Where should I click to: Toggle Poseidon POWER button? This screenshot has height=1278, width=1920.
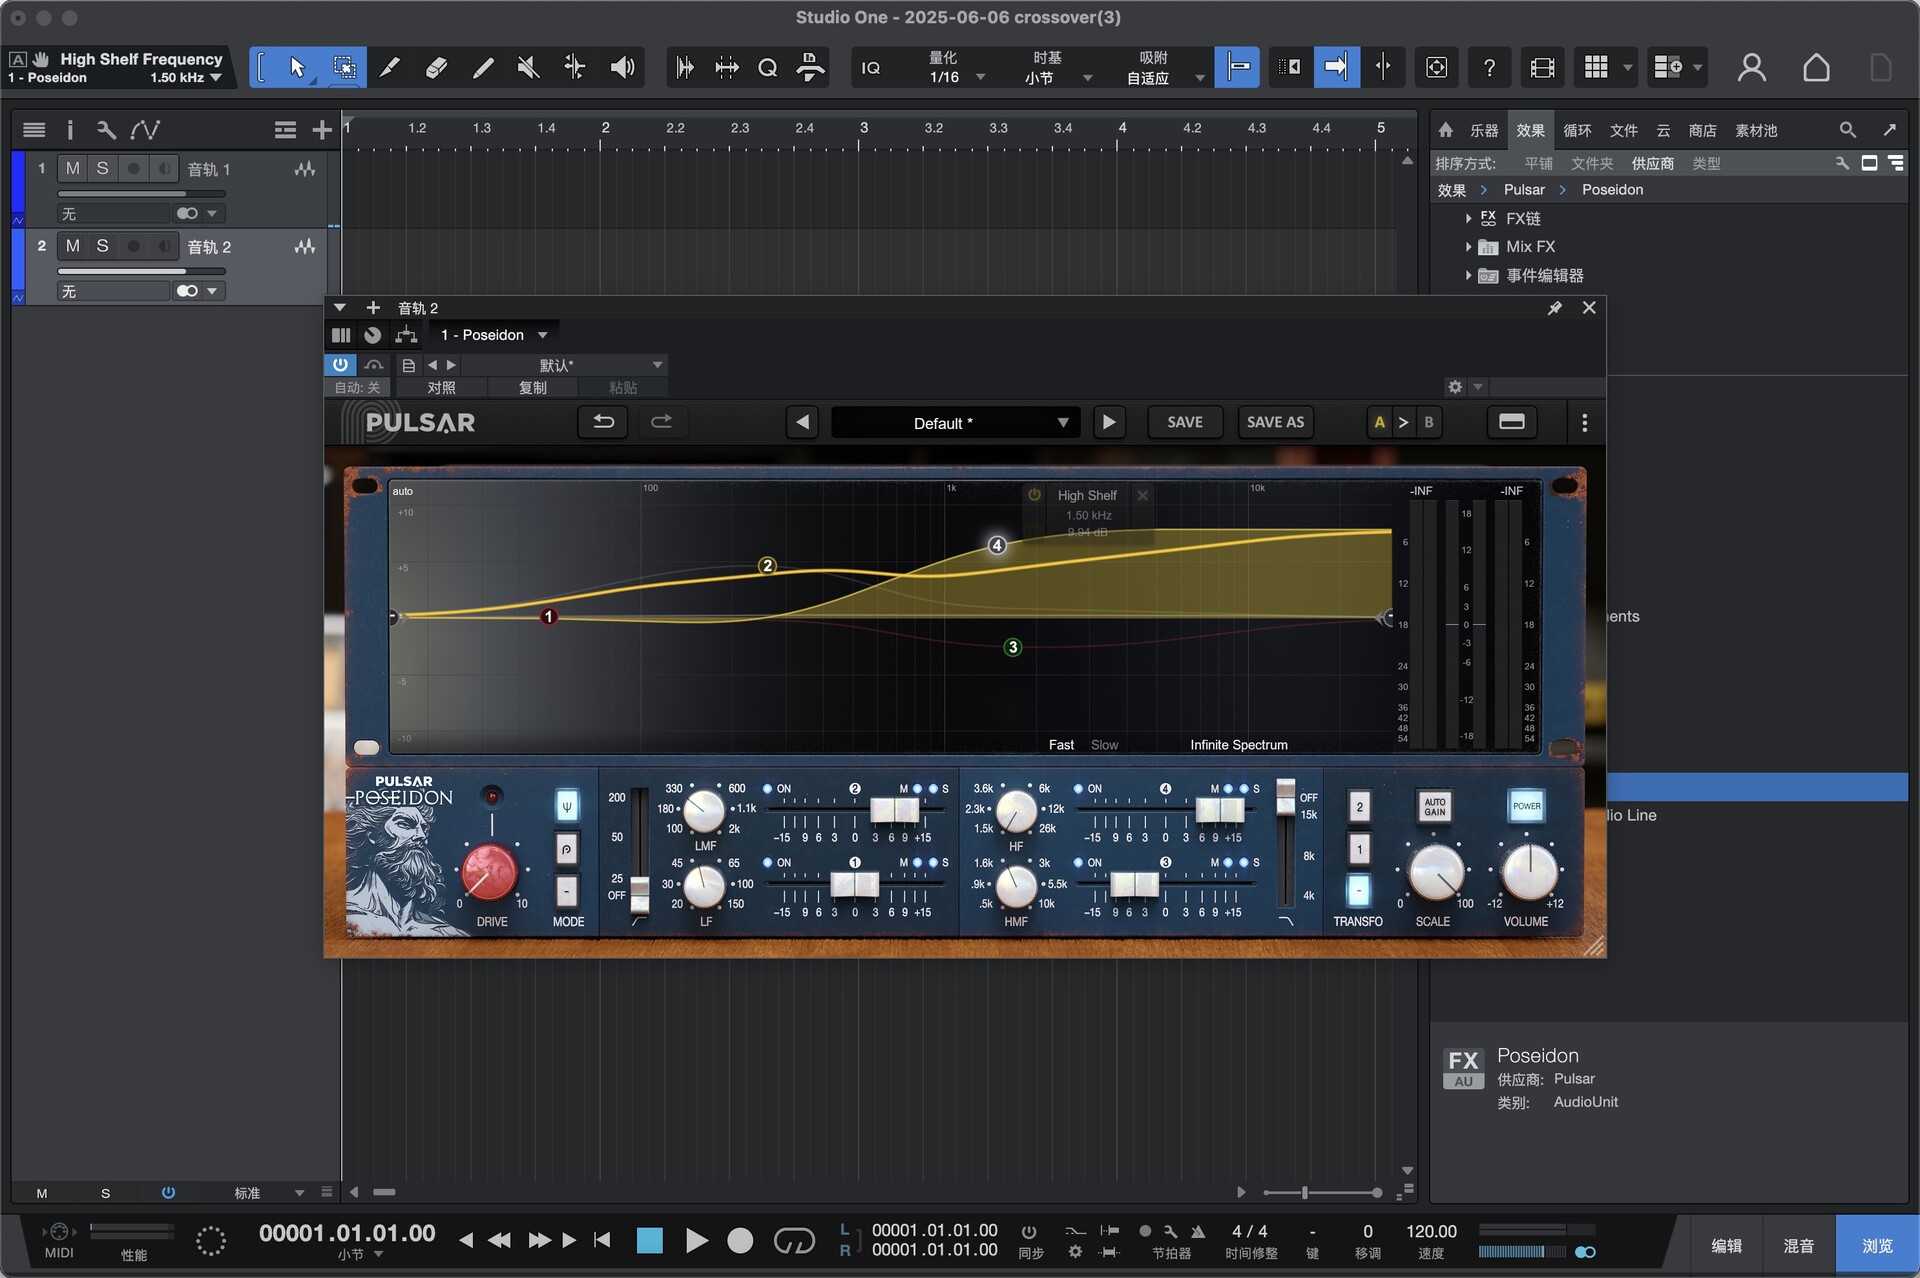click(1526, 806)
